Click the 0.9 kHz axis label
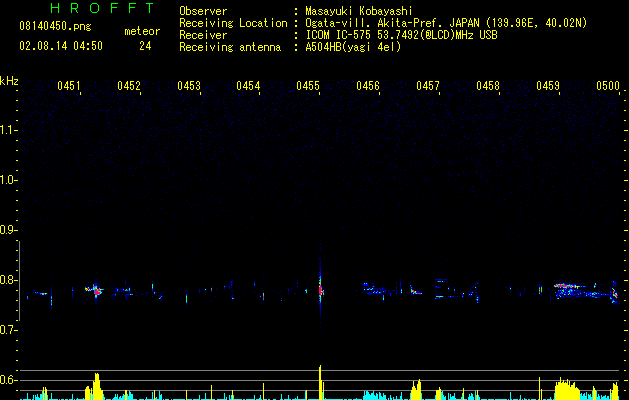 click(x=8, y=230)
